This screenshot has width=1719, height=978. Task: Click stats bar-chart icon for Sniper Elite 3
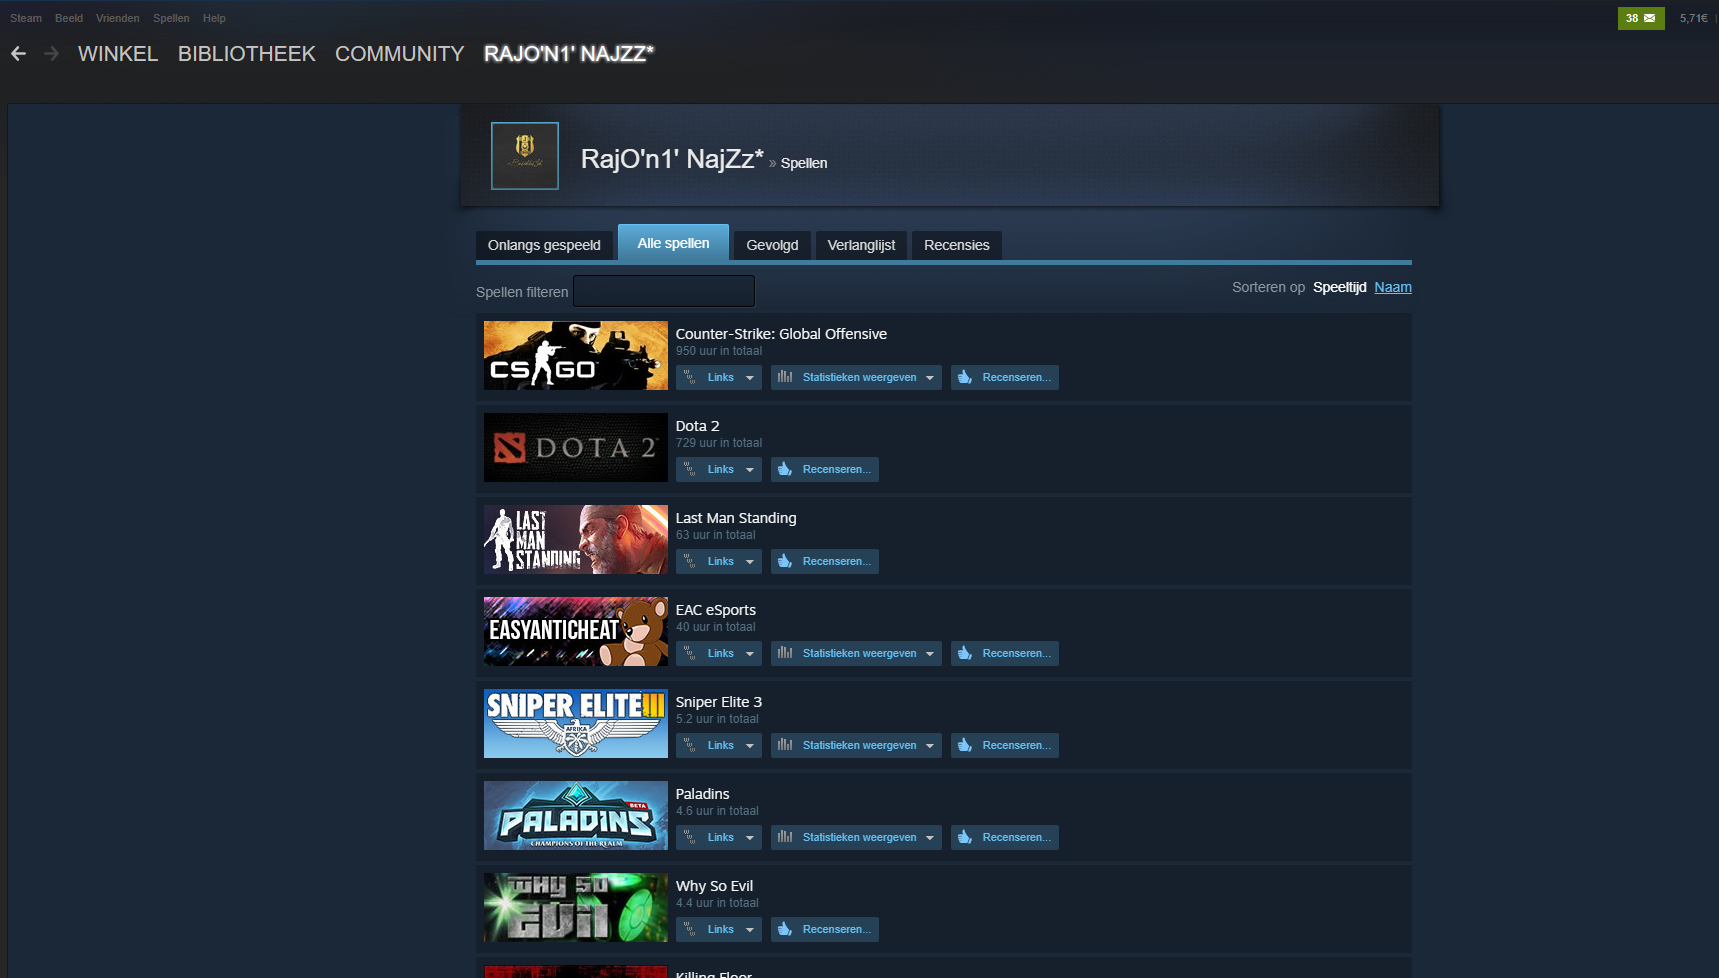785,745
